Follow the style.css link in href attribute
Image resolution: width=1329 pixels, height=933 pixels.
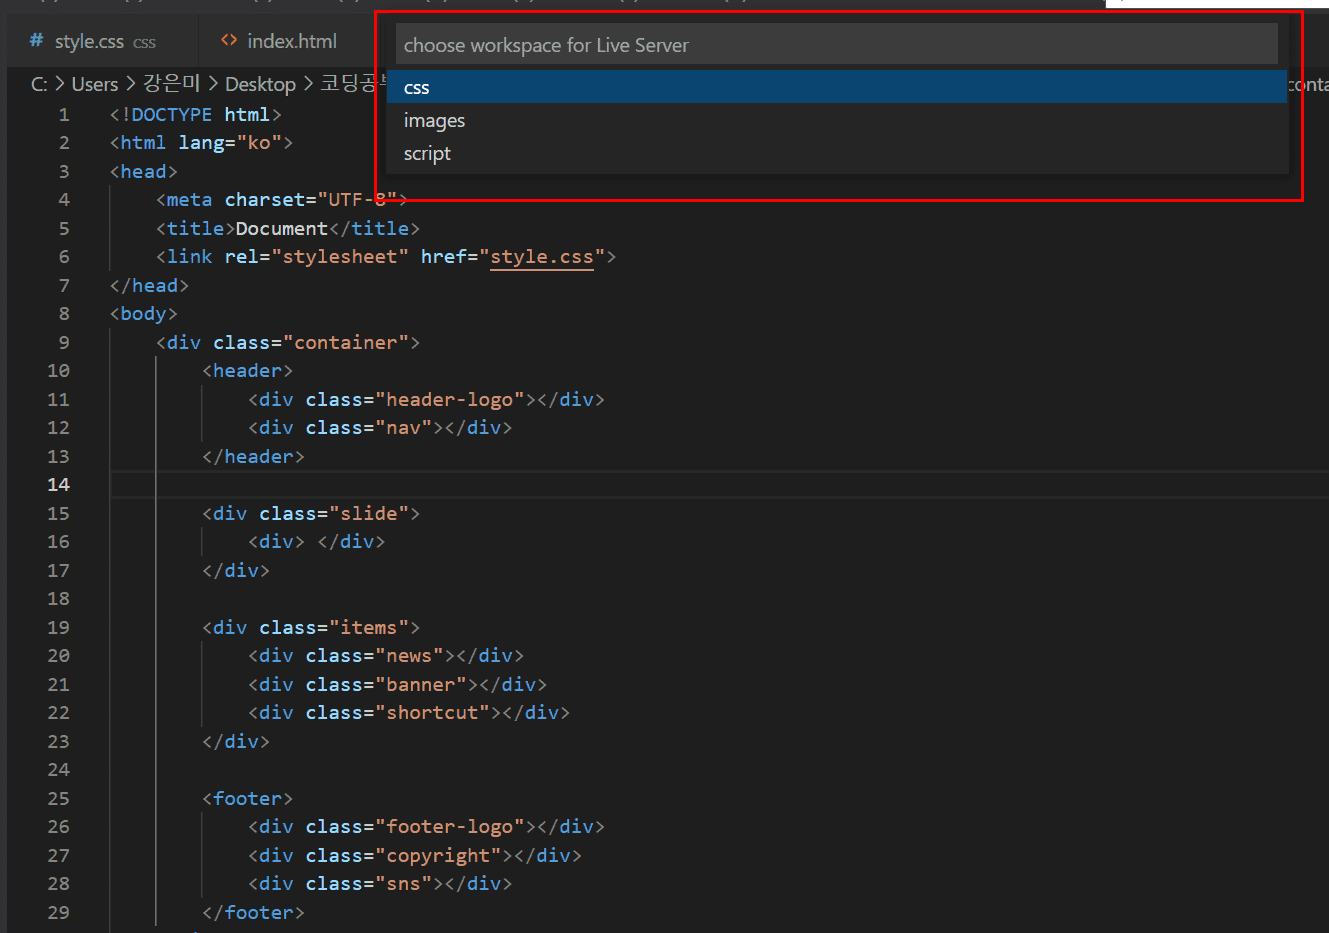541,257
